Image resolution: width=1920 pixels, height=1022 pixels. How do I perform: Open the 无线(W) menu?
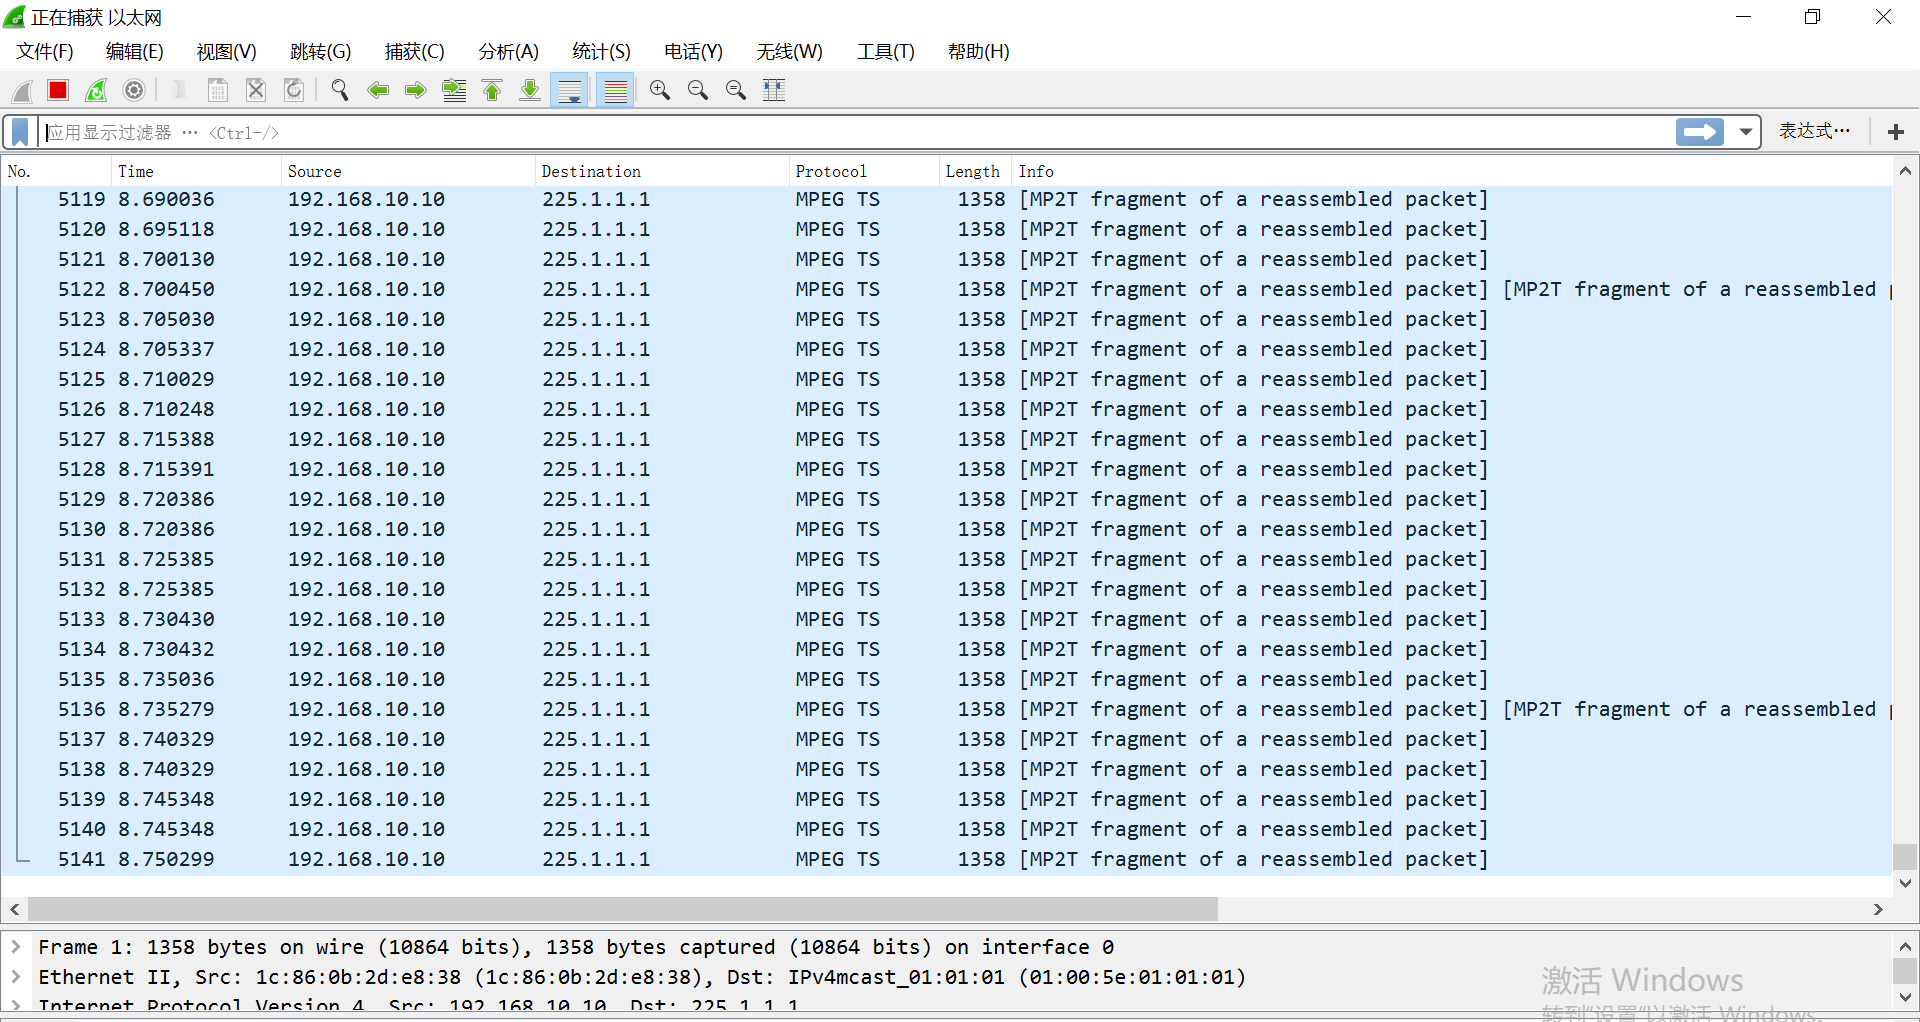click(789, 51)
